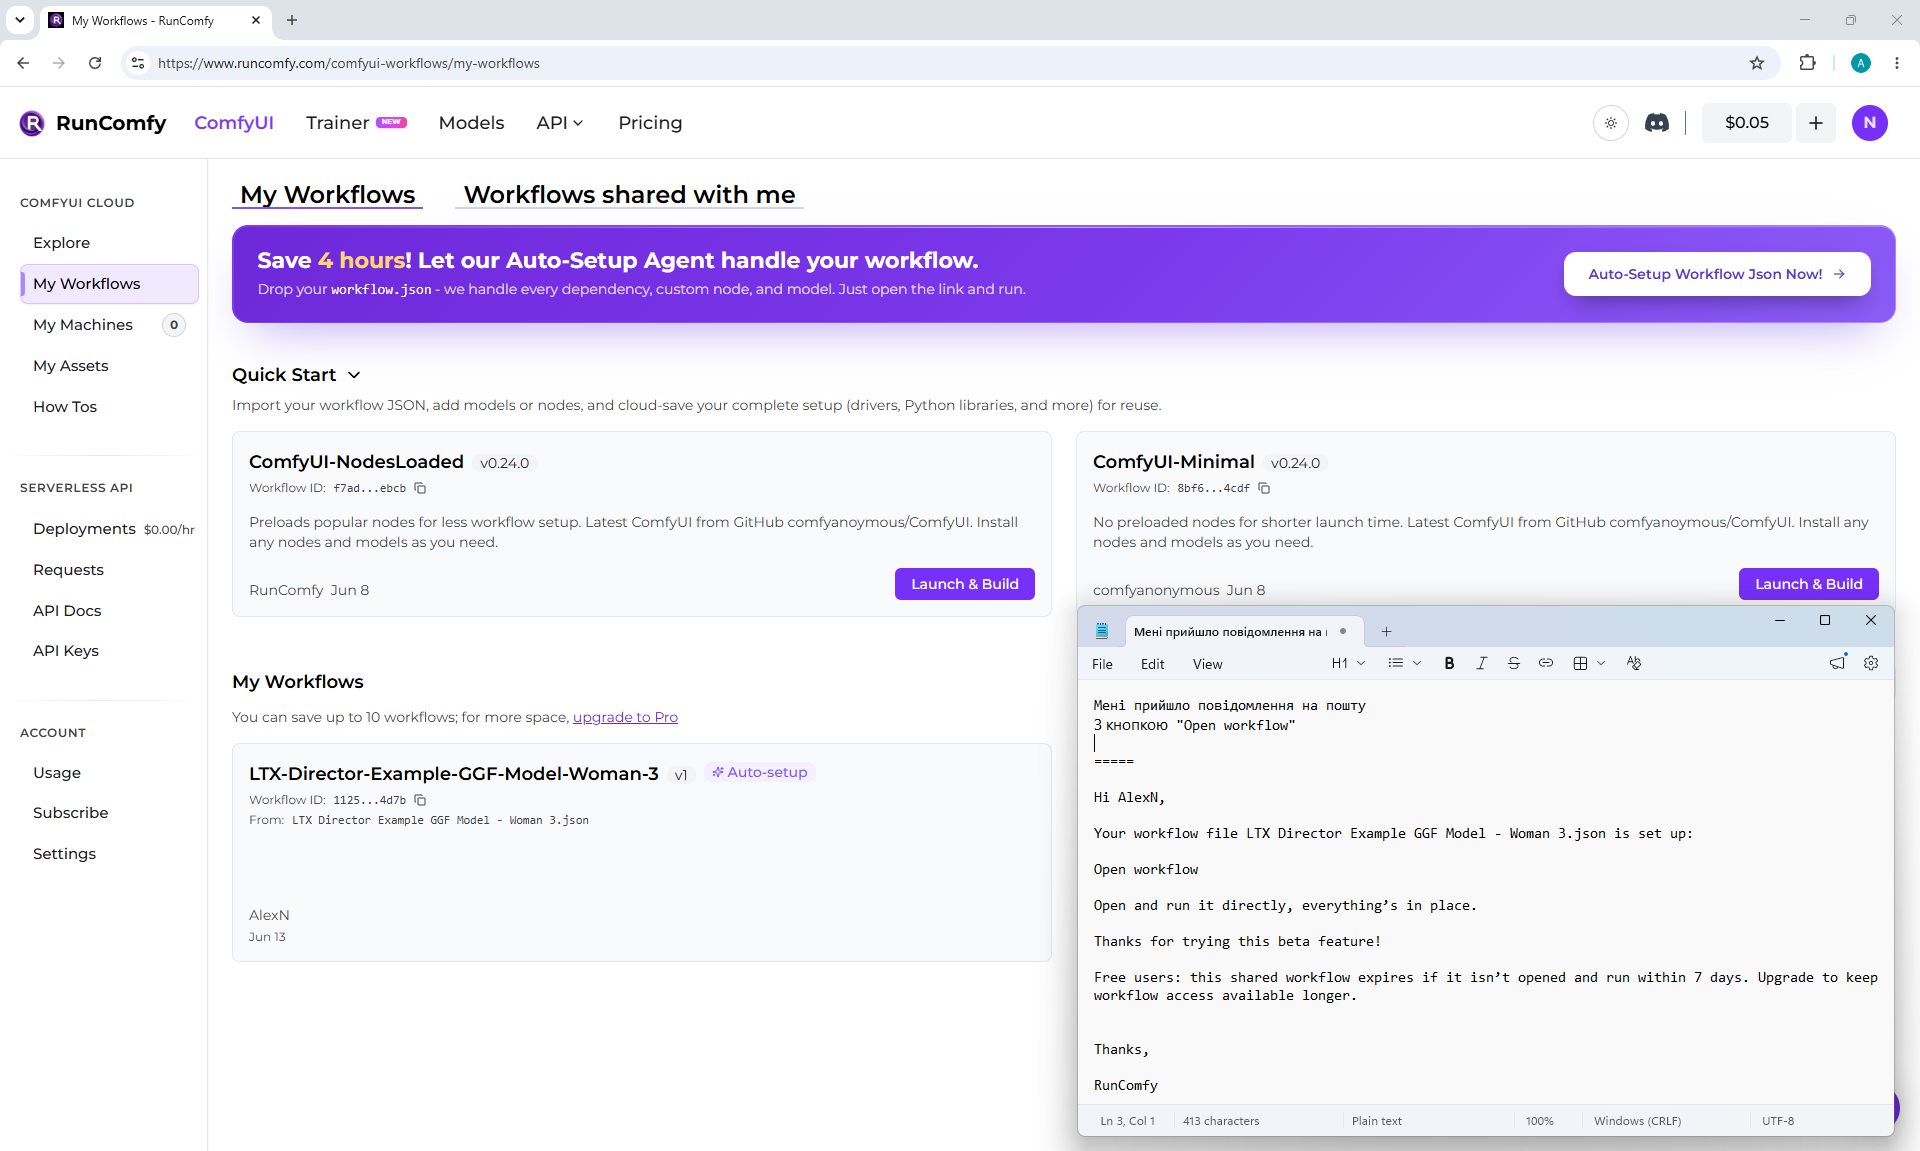Add a new Notepad tab
The height and width of the screenshot is (1151, 1920).
(x=1386, y=632)
